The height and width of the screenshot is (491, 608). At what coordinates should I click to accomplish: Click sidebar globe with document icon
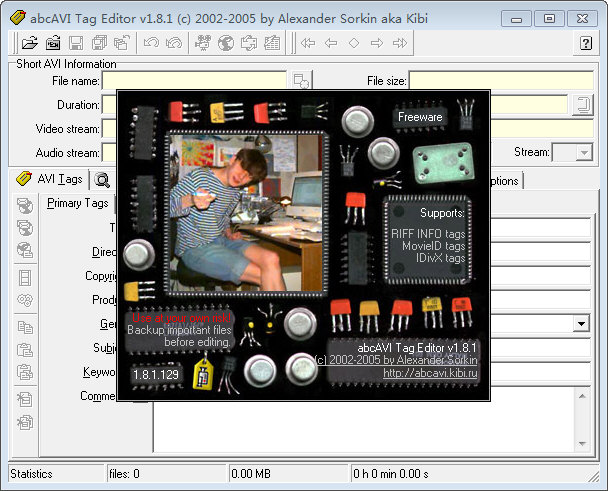[x=25, y=250]
